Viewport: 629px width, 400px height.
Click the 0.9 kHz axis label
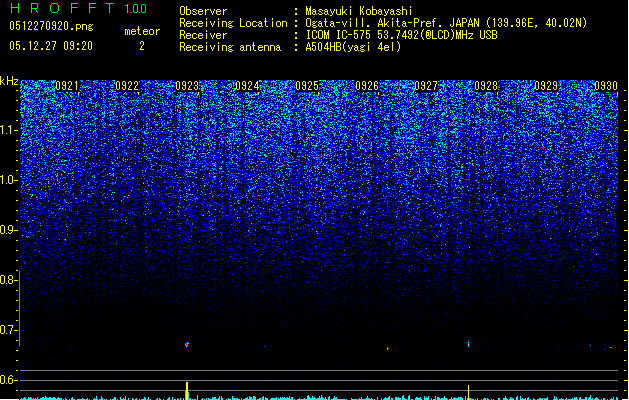(9, 230)
